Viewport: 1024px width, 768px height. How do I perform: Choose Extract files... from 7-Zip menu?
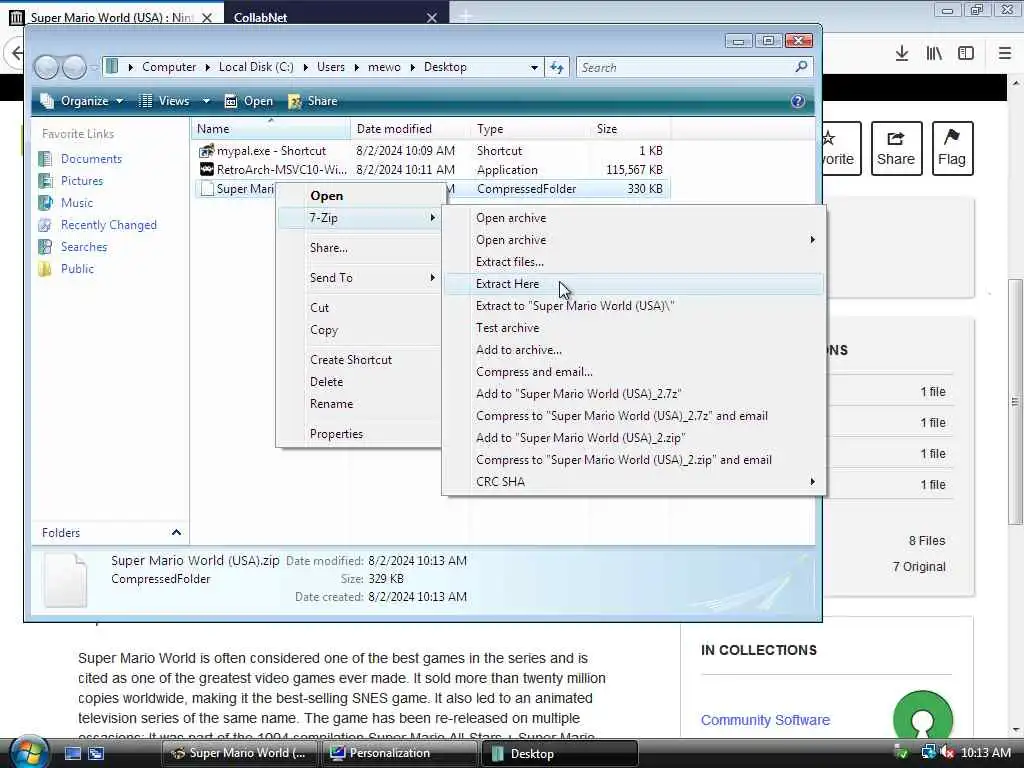click(x=633, y=262)
